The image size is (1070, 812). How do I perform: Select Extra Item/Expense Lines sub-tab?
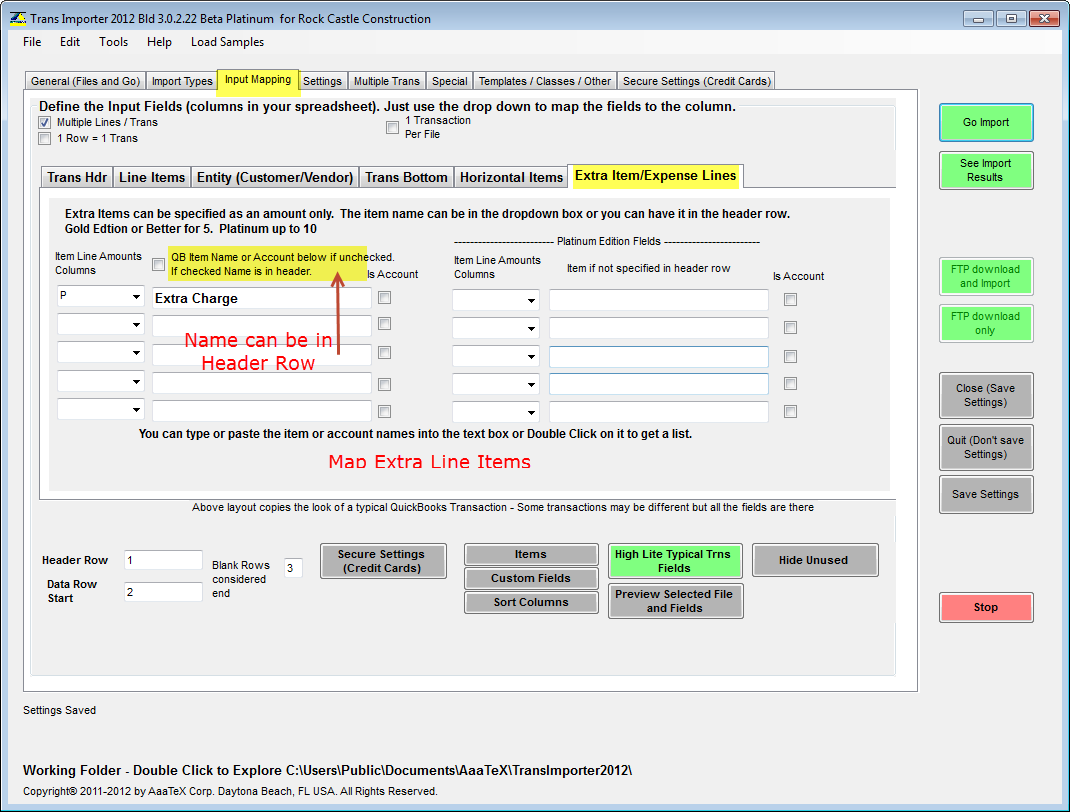tap(656, 176)
